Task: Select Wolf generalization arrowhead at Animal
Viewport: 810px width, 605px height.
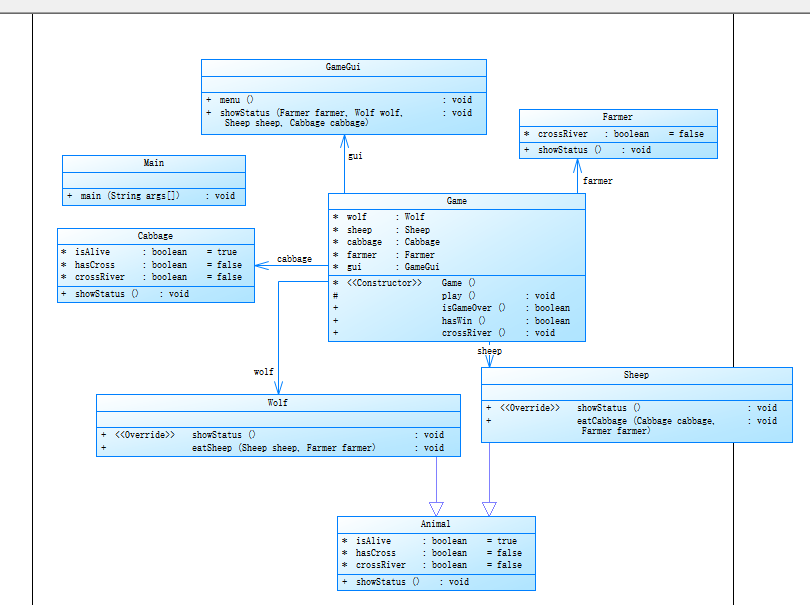Action: (437, 509)
